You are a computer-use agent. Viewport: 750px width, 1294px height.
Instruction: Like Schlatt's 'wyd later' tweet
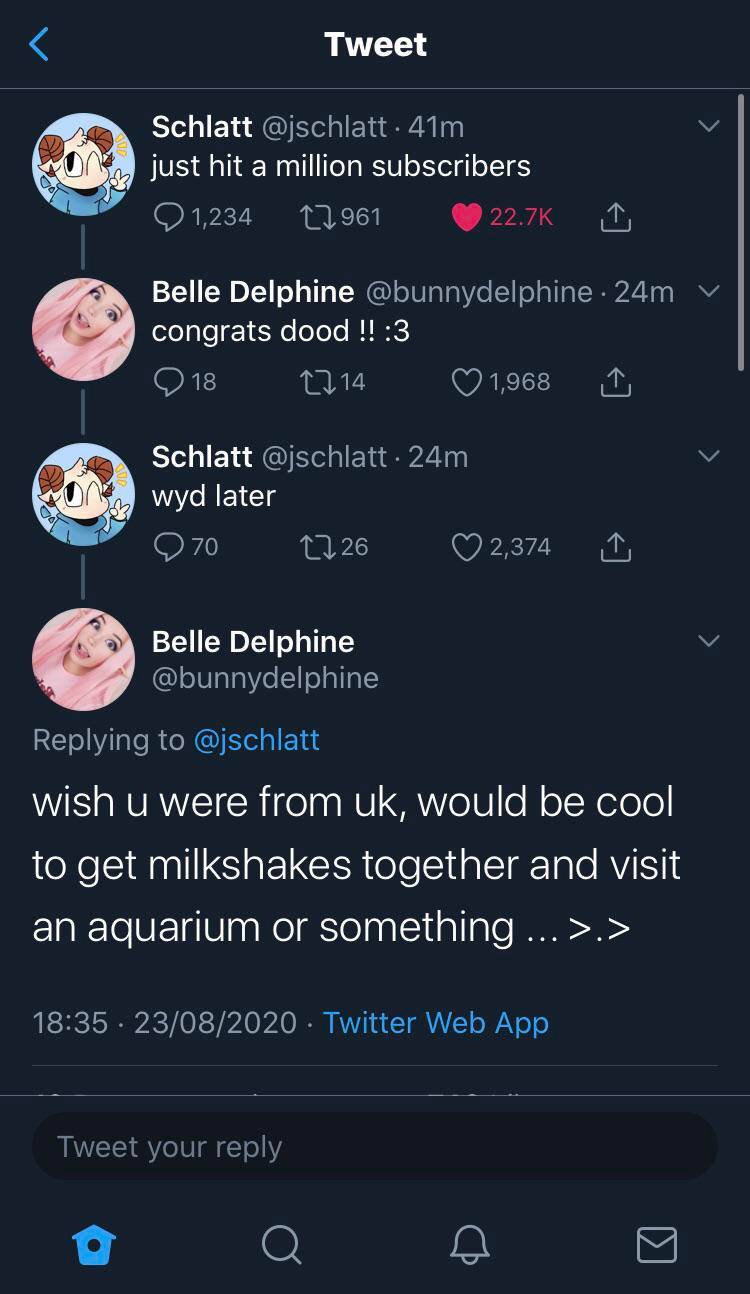point(467,547)
